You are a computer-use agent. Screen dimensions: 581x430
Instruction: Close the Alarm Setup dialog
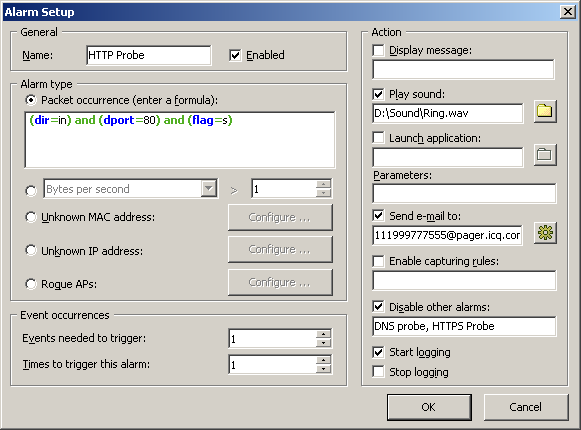point(568,12)
